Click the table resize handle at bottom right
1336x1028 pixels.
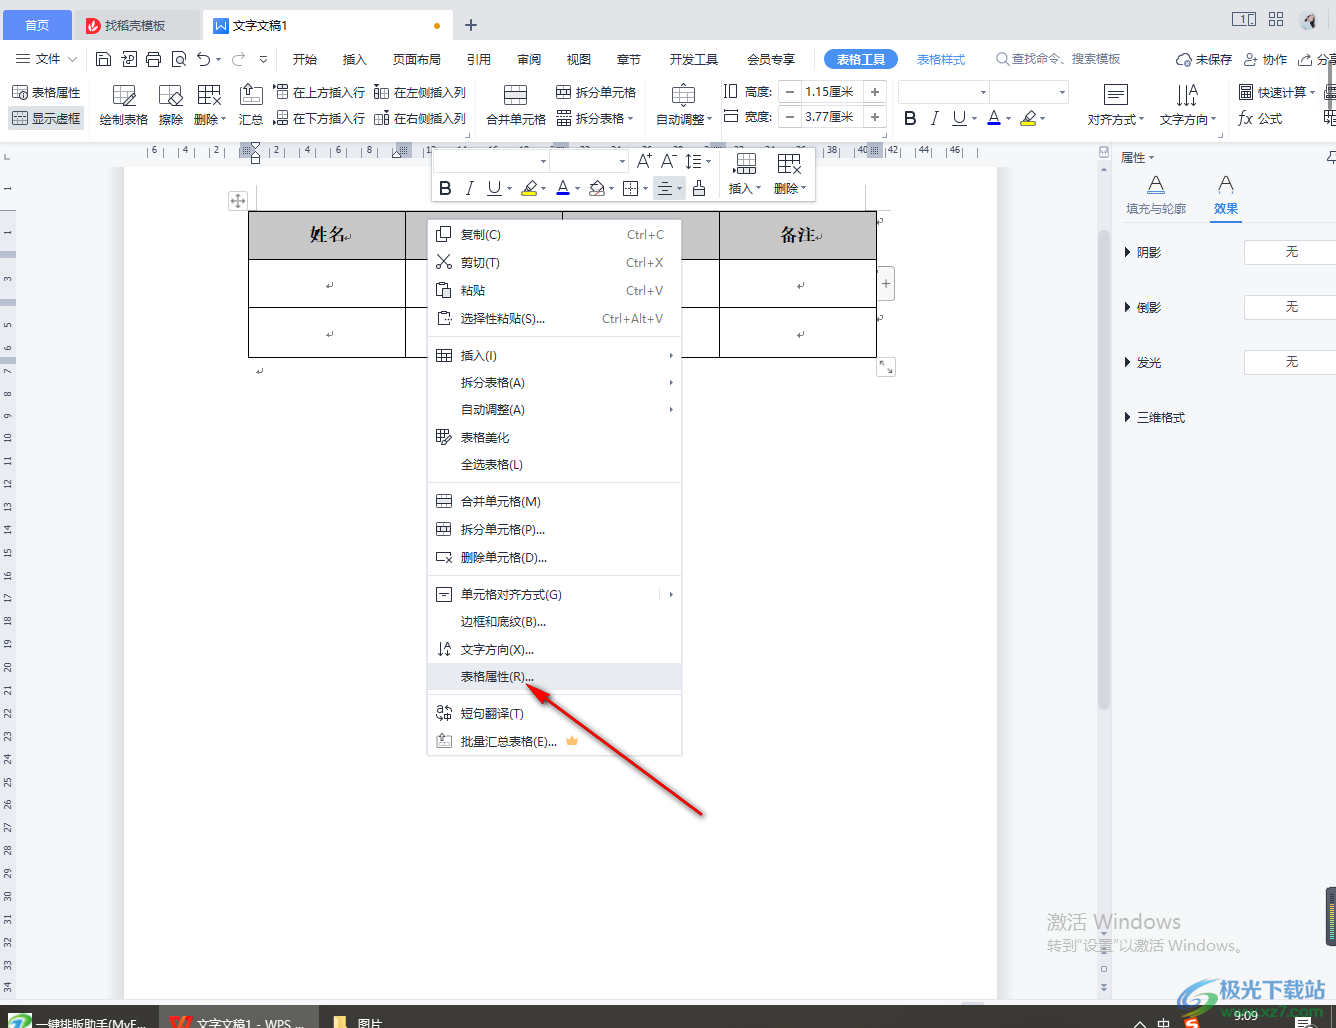tap(886, 367)
